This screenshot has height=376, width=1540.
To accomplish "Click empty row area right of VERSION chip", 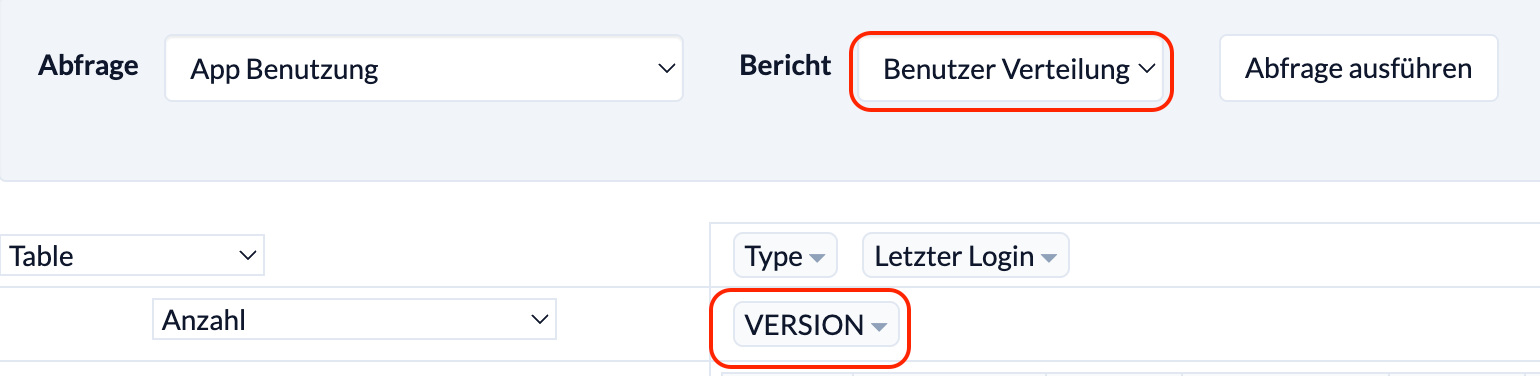I will point(1220,325).
